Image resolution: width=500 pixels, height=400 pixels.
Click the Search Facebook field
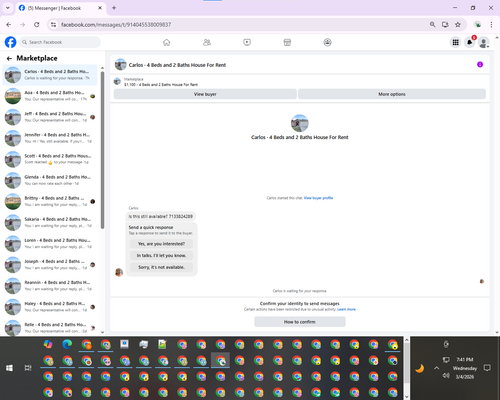(60, 42)
